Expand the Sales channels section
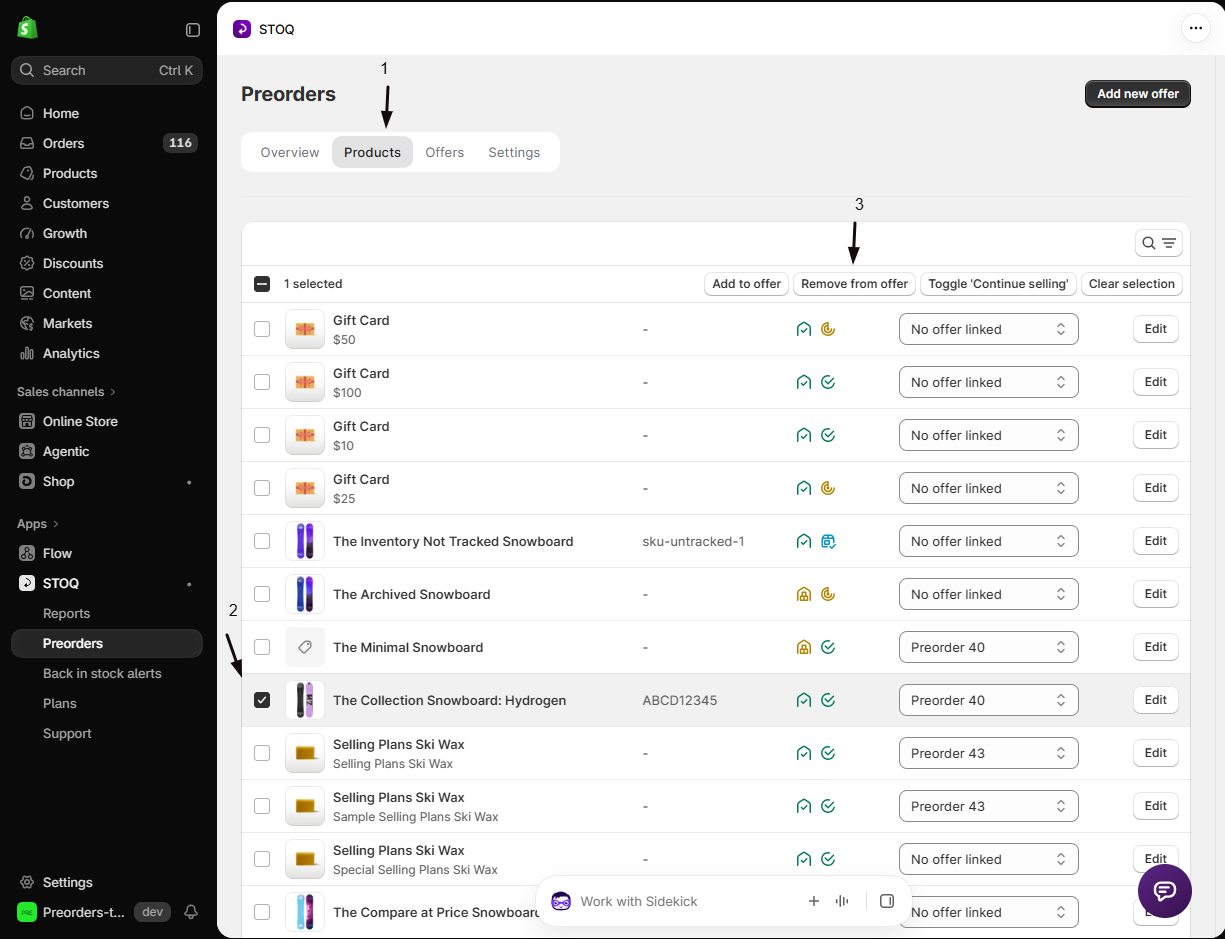This screenshot has width=1225, height=939. pos(66,392)
